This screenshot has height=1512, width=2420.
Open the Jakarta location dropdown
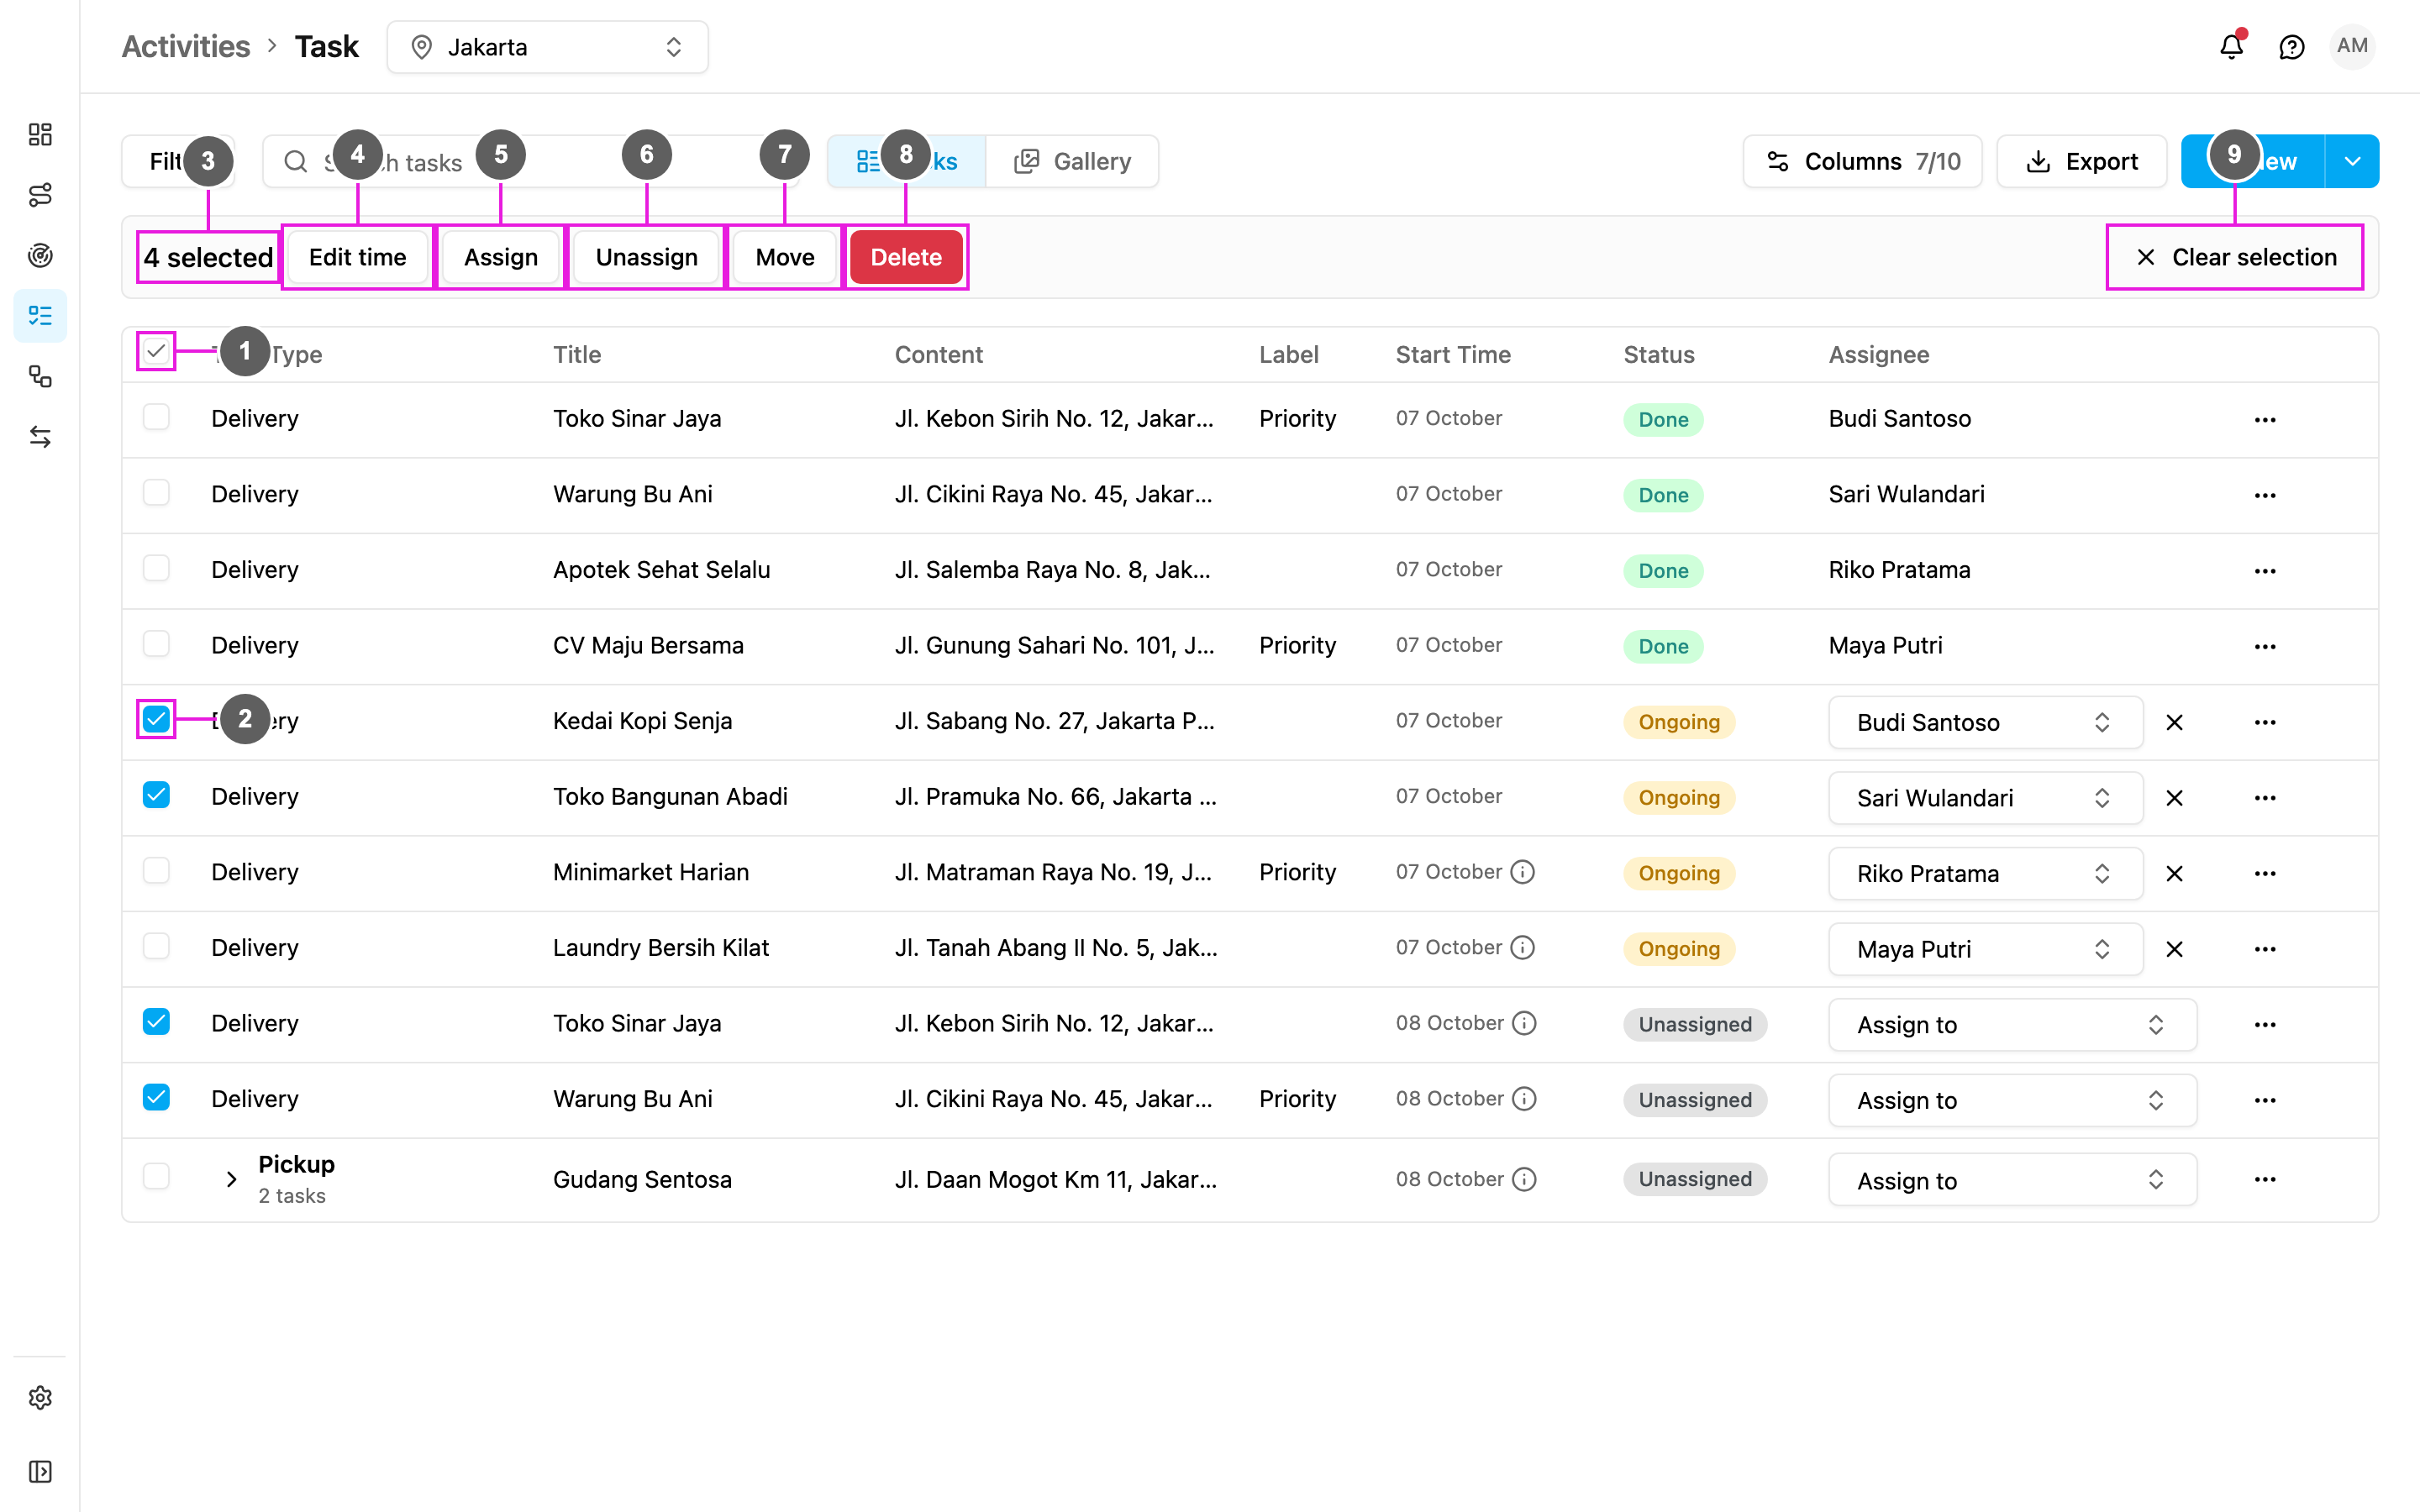pos(547,47)
